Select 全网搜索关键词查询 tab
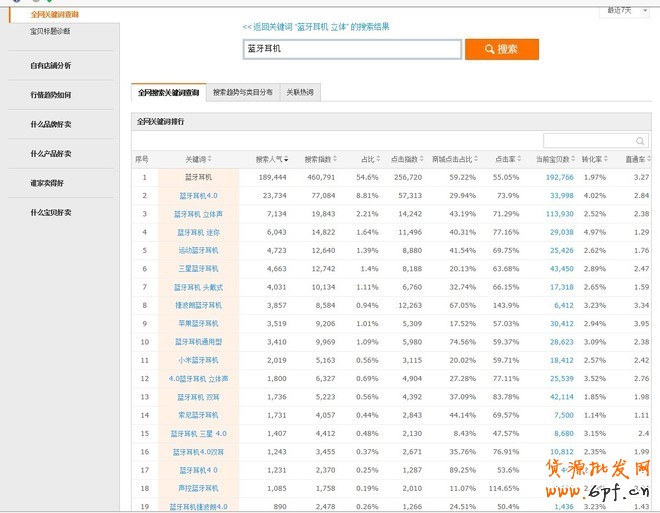 (x=168, y=92)
